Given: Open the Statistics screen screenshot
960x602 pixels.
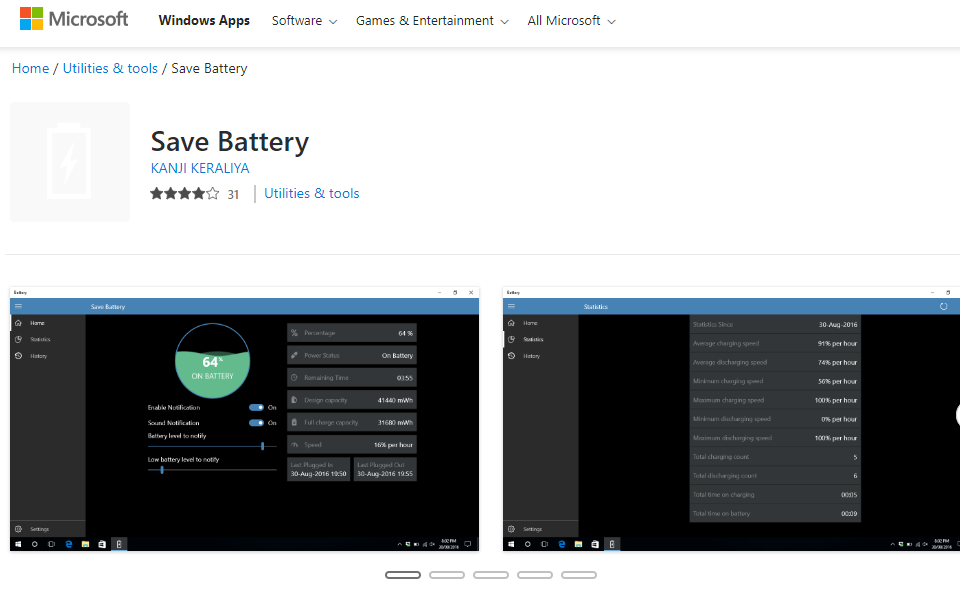Looking at the screenshot, I should tap(731, 419).
